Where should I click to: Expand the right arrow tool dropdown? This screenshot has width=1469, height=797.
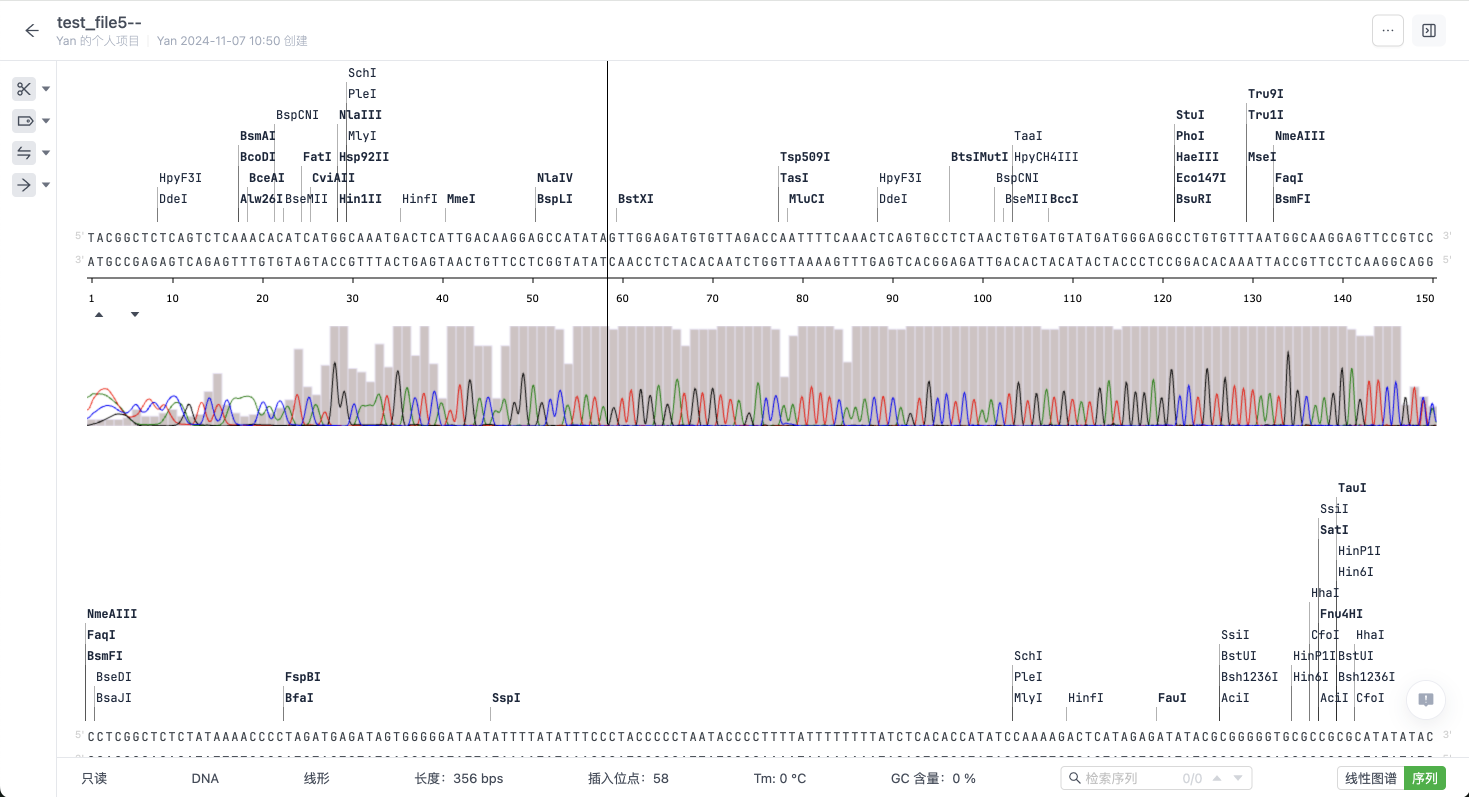point(46,186)
